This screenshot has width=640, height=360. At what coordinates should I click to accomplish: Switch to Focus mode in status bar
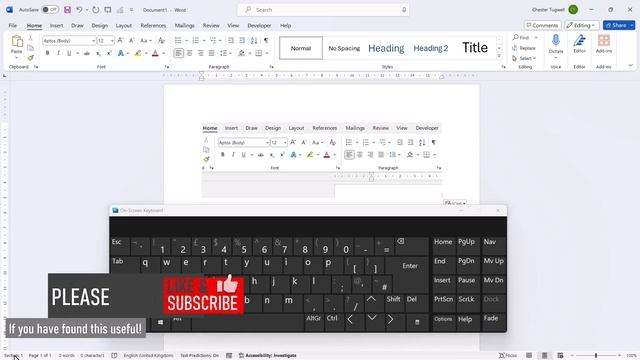click(x=508, y=356)
